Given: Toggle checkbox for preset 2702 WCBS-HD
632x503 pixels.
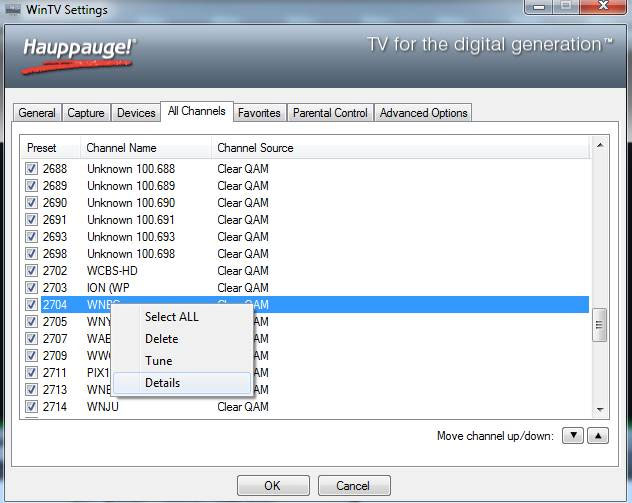Looking at the screenshot, I should [x=32, y=271].
